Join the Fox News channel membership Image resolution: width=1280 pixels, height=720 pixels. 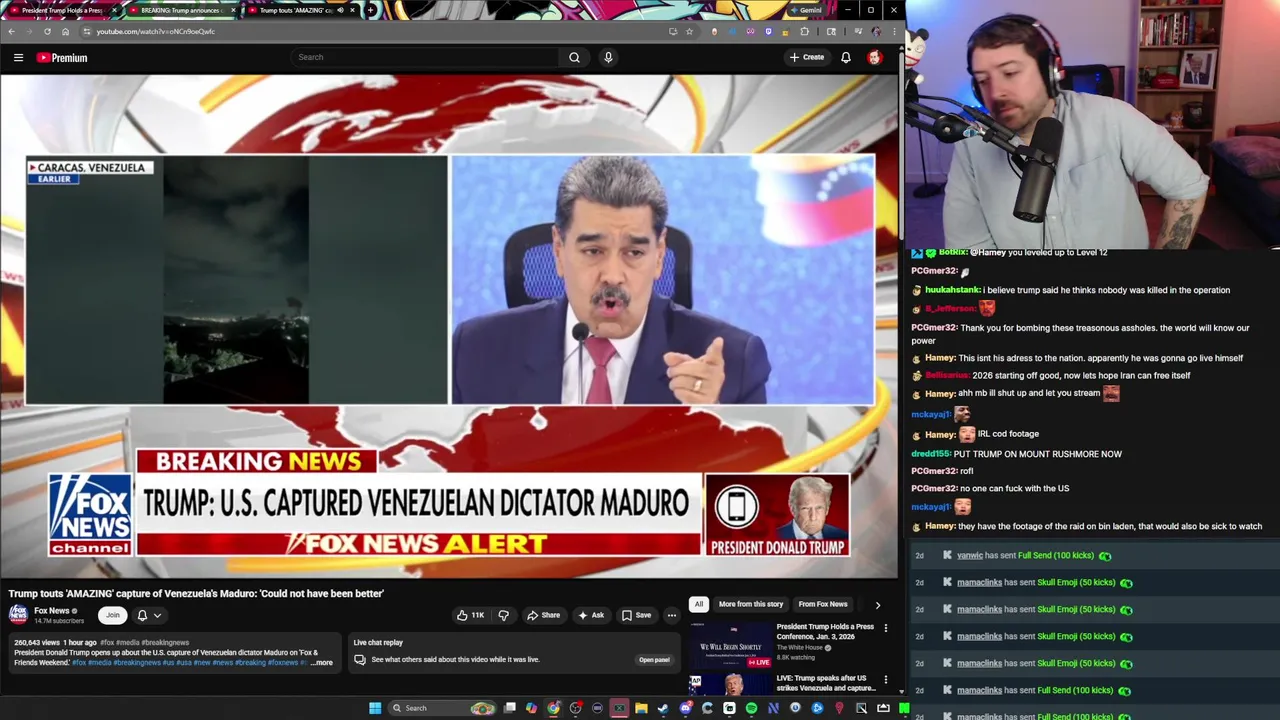[x=113, y=615]
